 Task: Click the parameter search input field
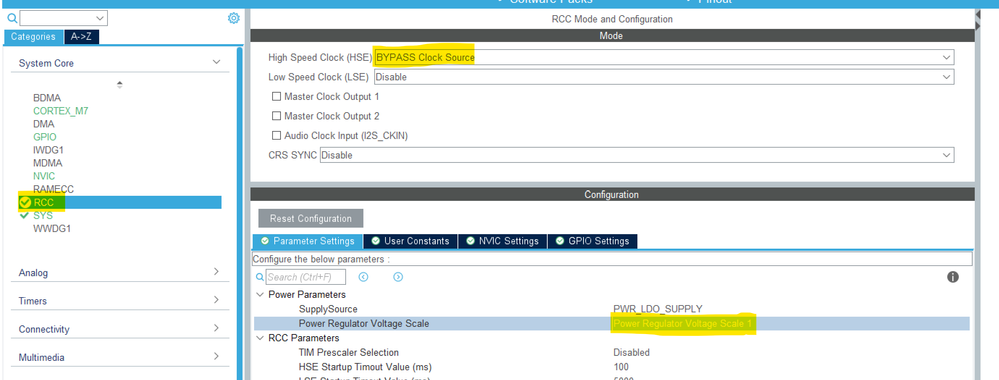(x=306, y=277)
